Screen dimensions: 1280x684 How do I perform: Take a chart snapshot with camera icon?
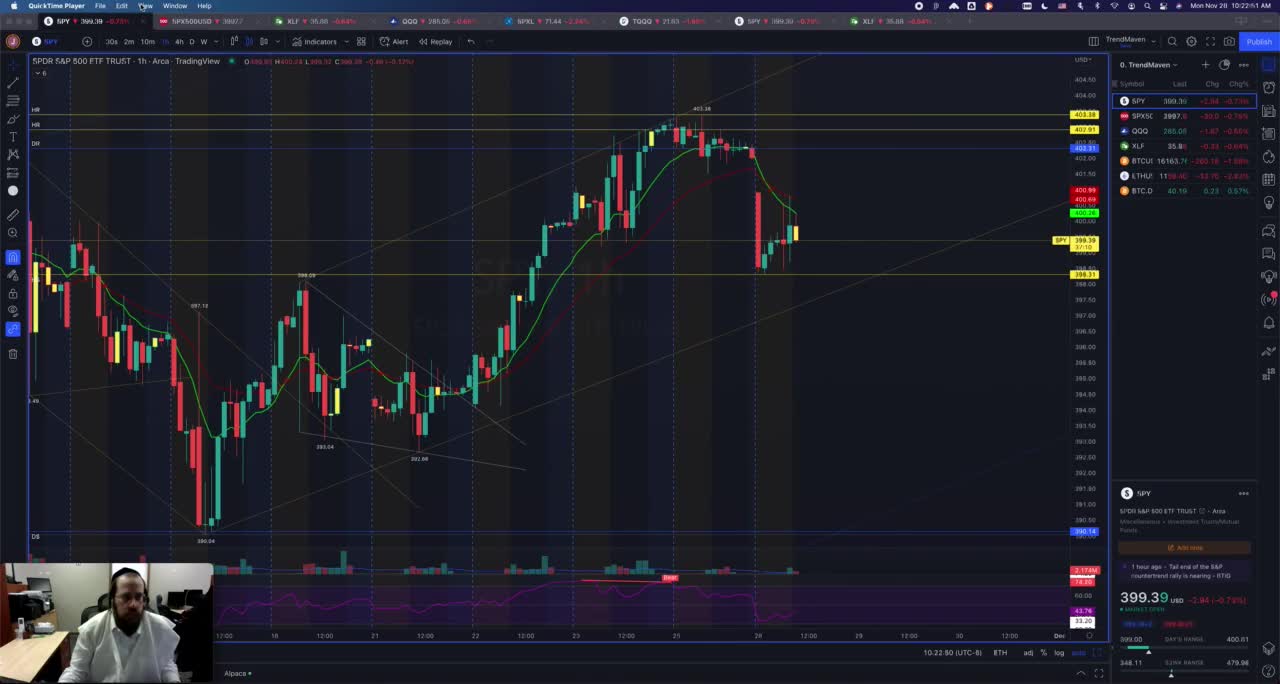[1228, 41]
